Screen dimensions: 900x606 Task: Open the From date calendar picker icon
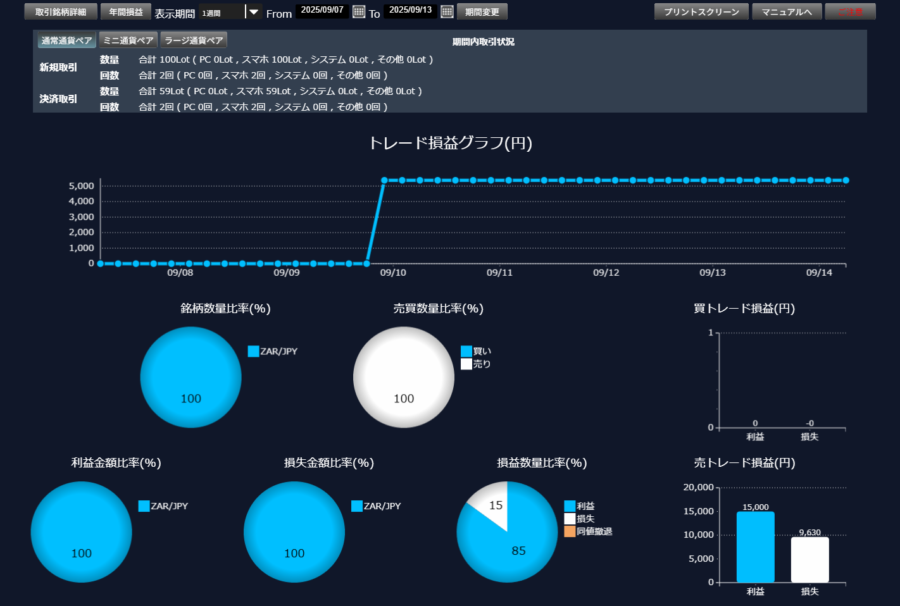pos(359,12)
